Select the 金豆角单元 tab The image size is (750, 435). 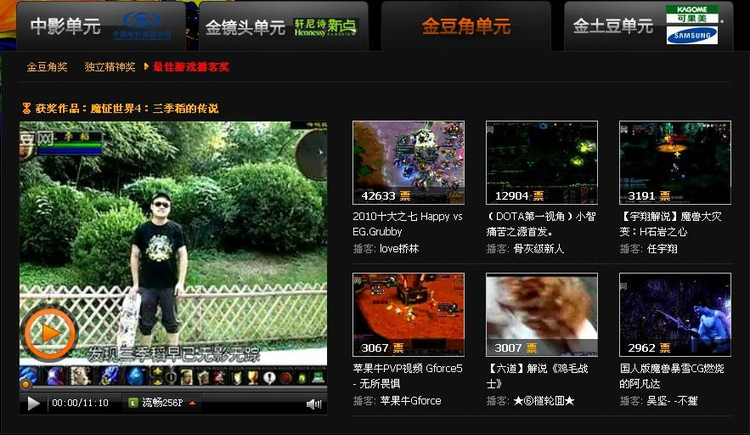(x=466, y=26)
